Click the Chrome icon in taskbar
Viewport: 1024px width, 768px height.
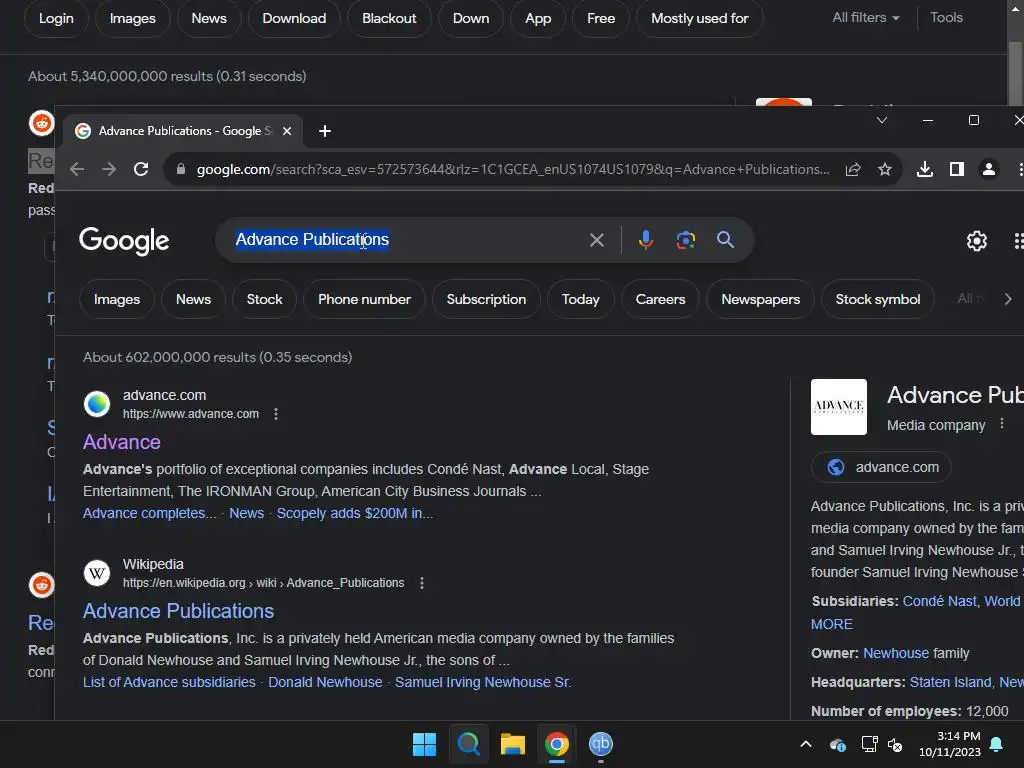coord(556,744)
